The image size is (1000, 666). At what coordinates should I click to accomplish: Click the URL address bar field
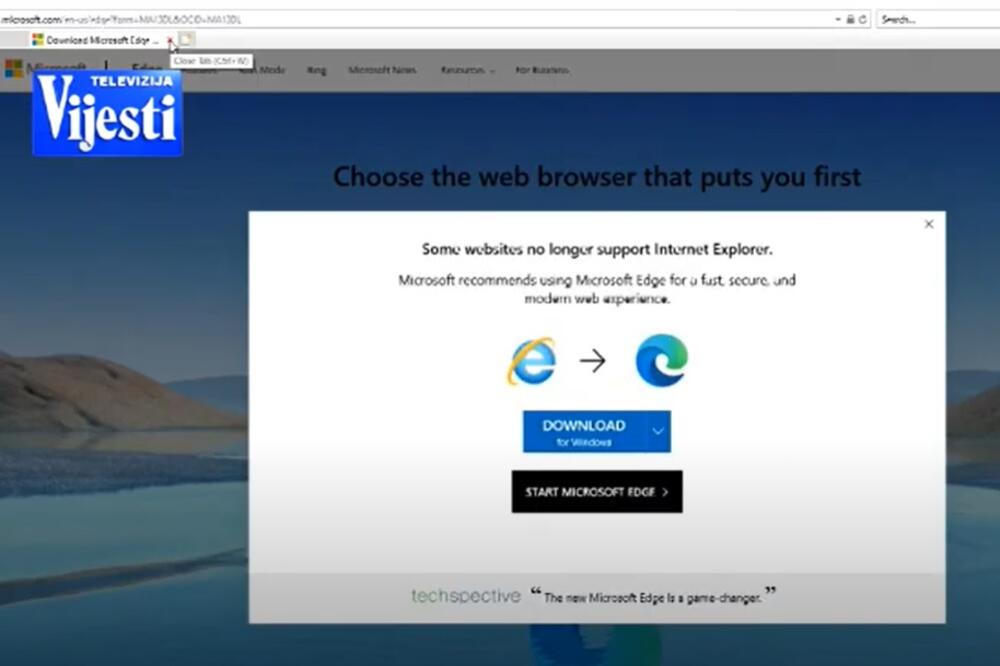[400, 19]
